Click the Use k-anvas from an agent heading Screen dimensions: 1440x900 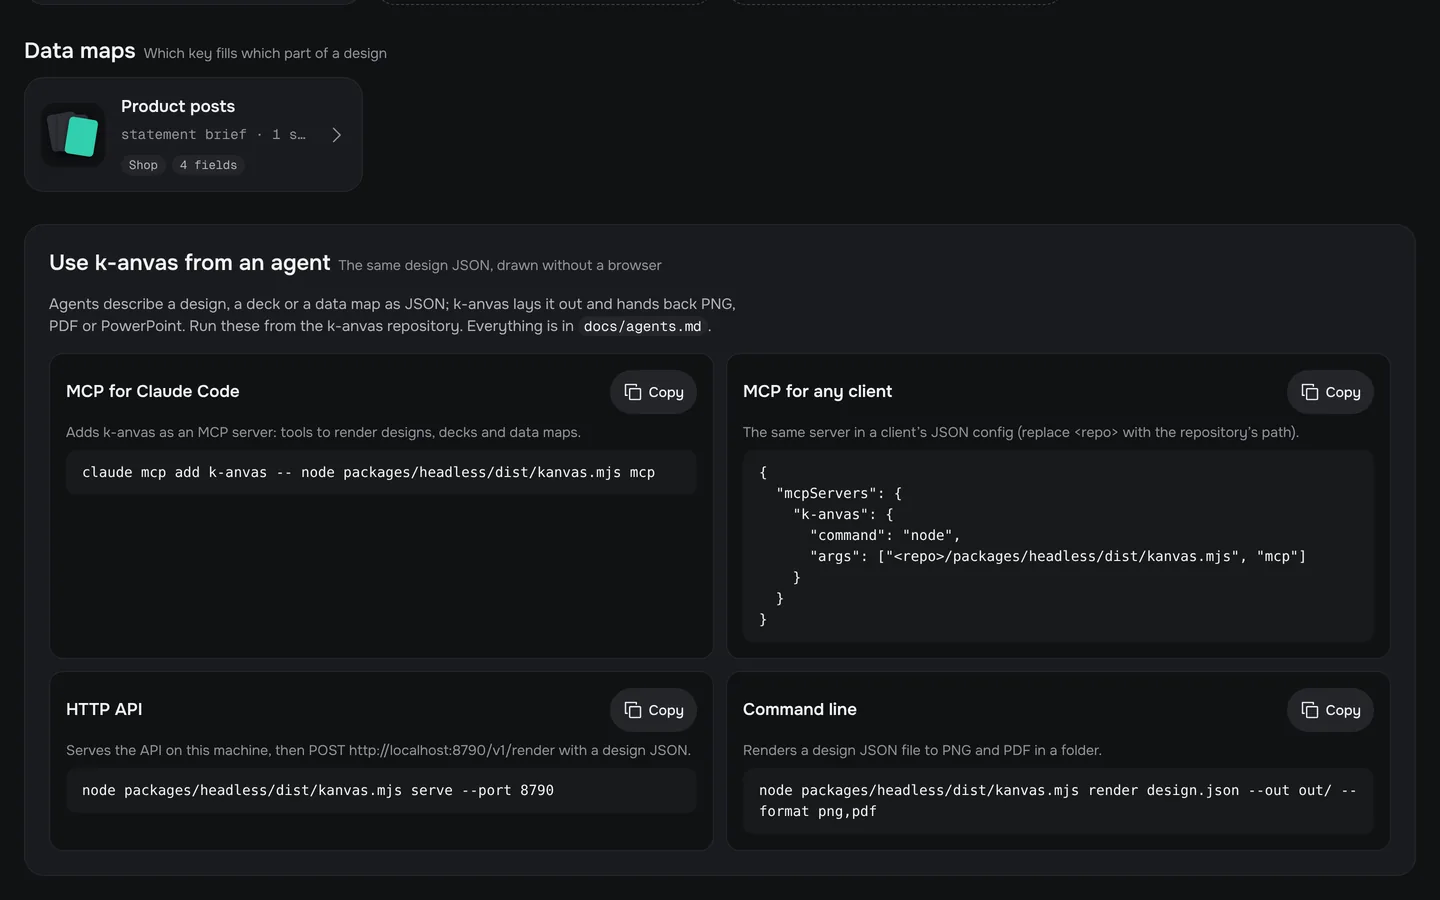click(189, 263)
